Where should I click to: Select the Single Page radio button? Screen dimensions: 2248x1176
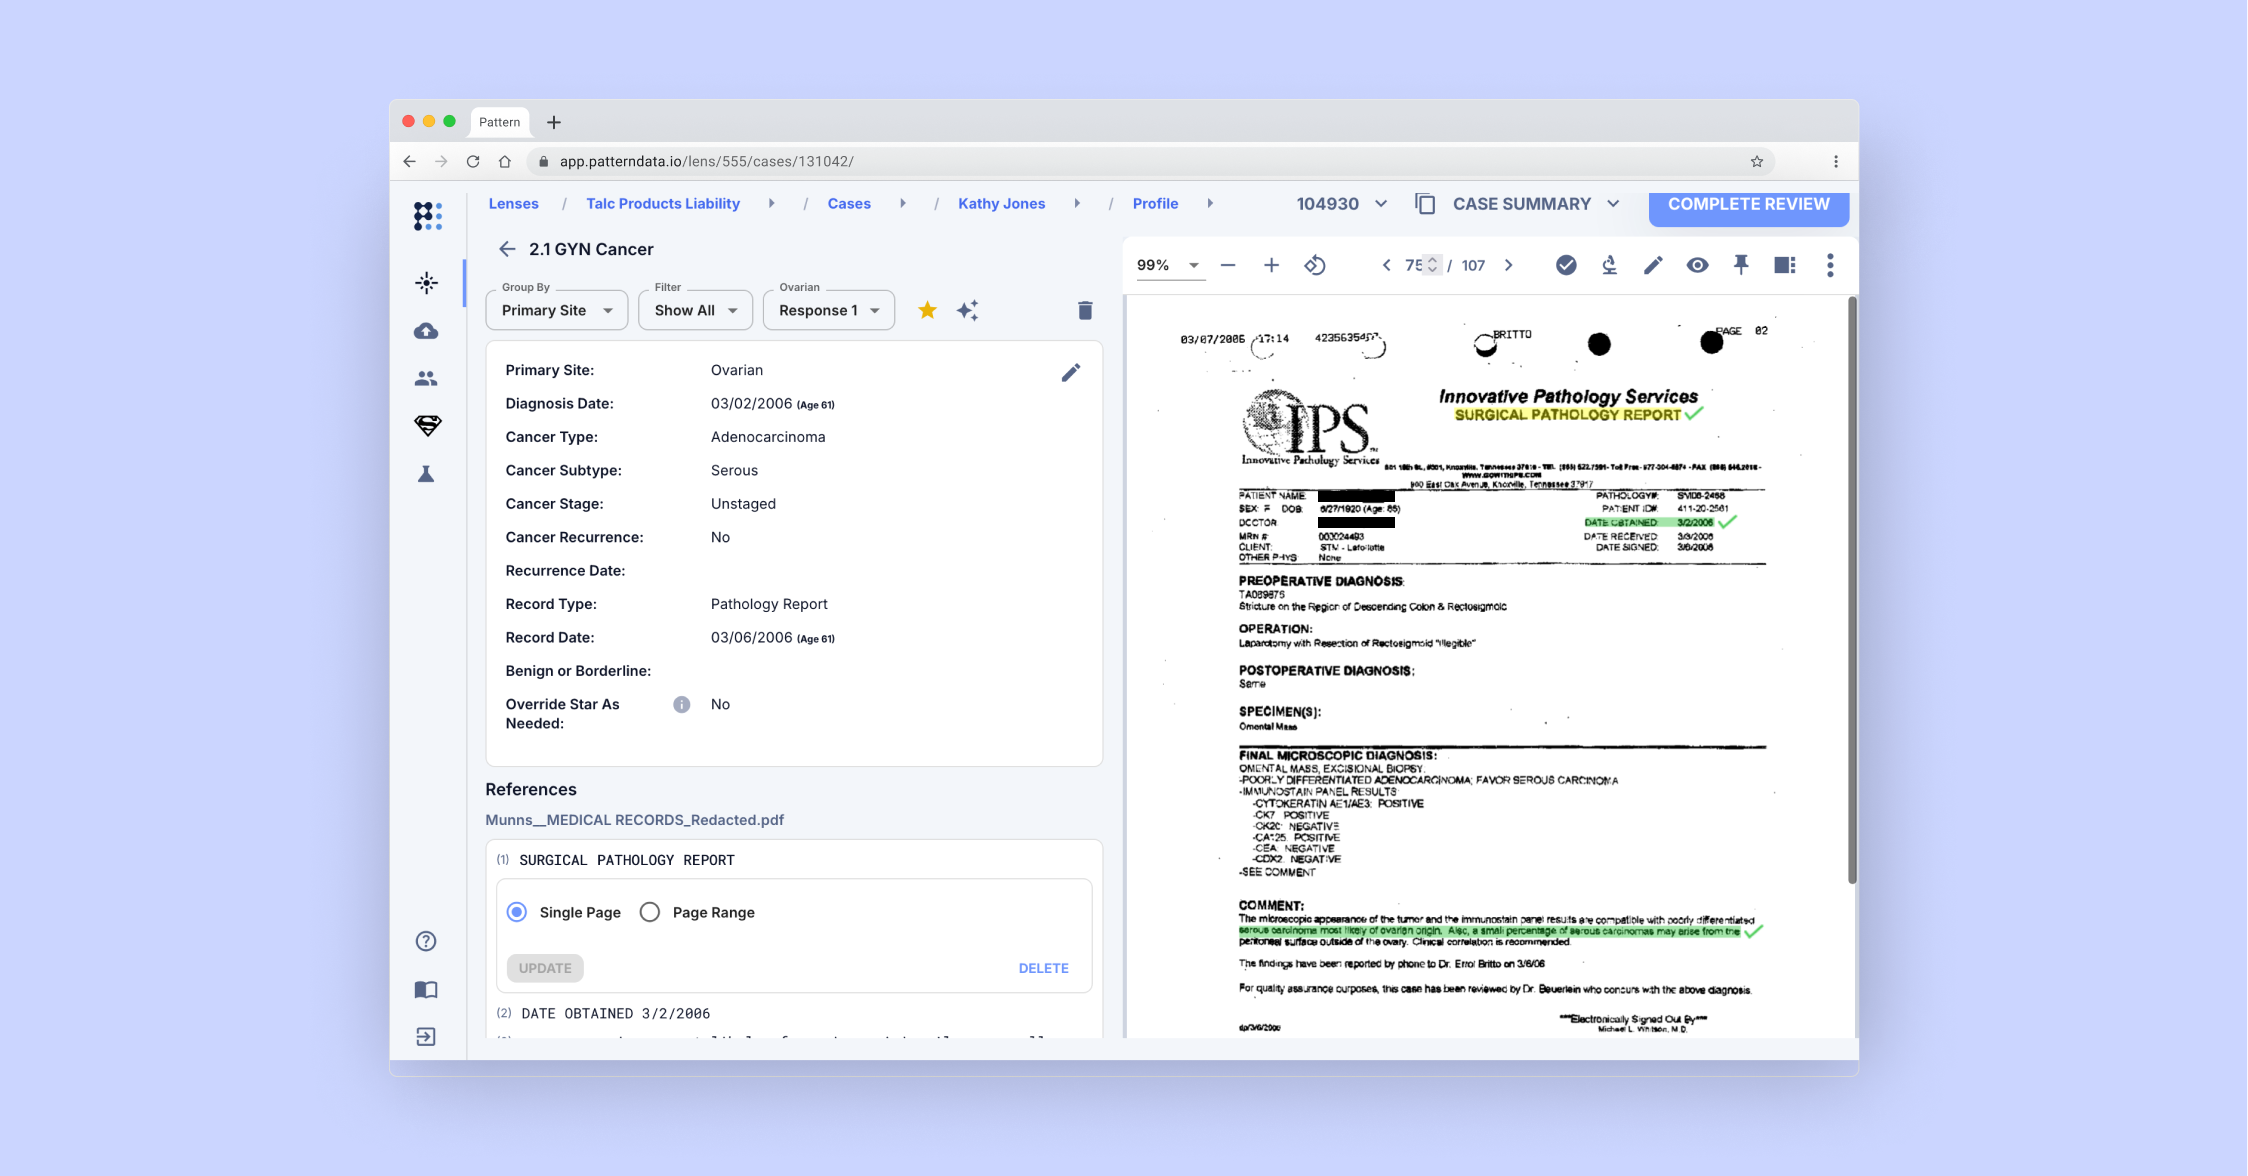pyautogui.click(x=517, y=911)
